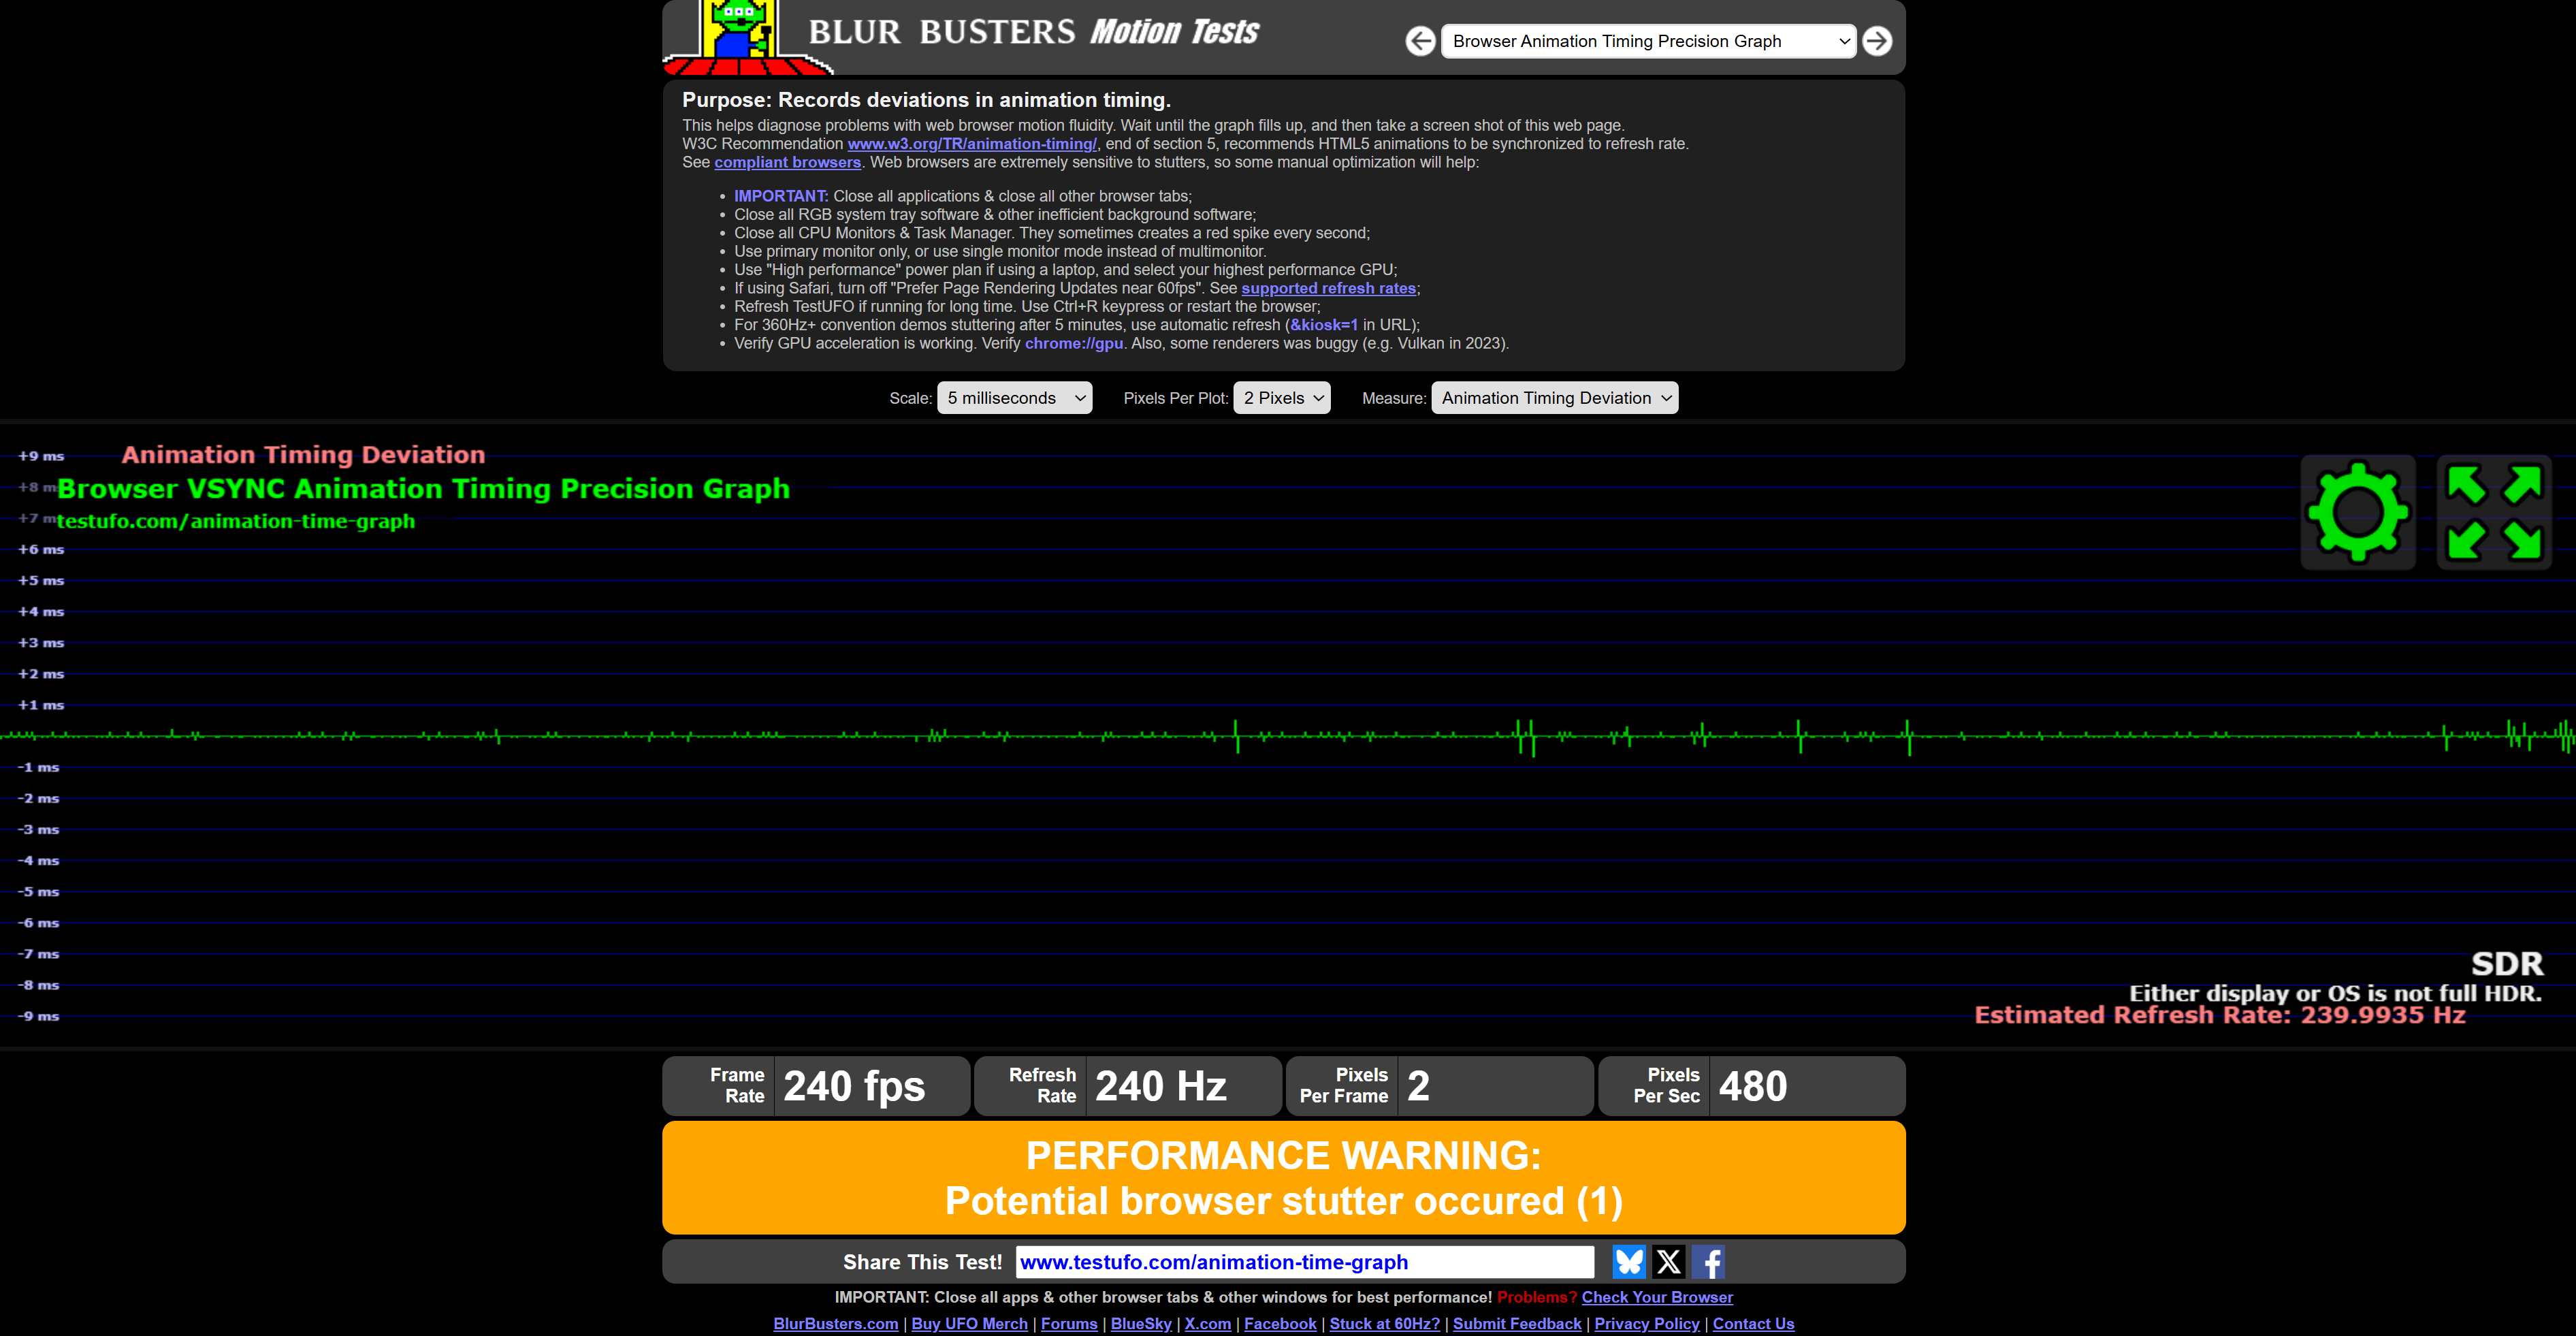Toggle fullscreen with green arrows icon

click(2494, 512)
